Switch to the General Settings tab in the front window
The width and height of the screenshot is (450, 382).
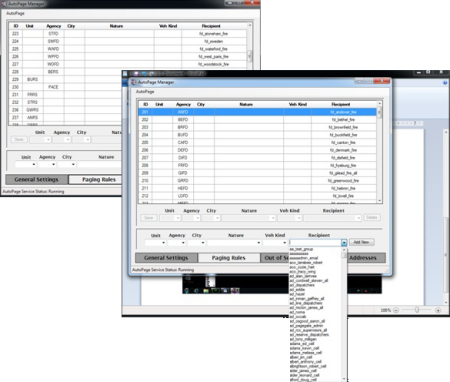click(166, 258)
